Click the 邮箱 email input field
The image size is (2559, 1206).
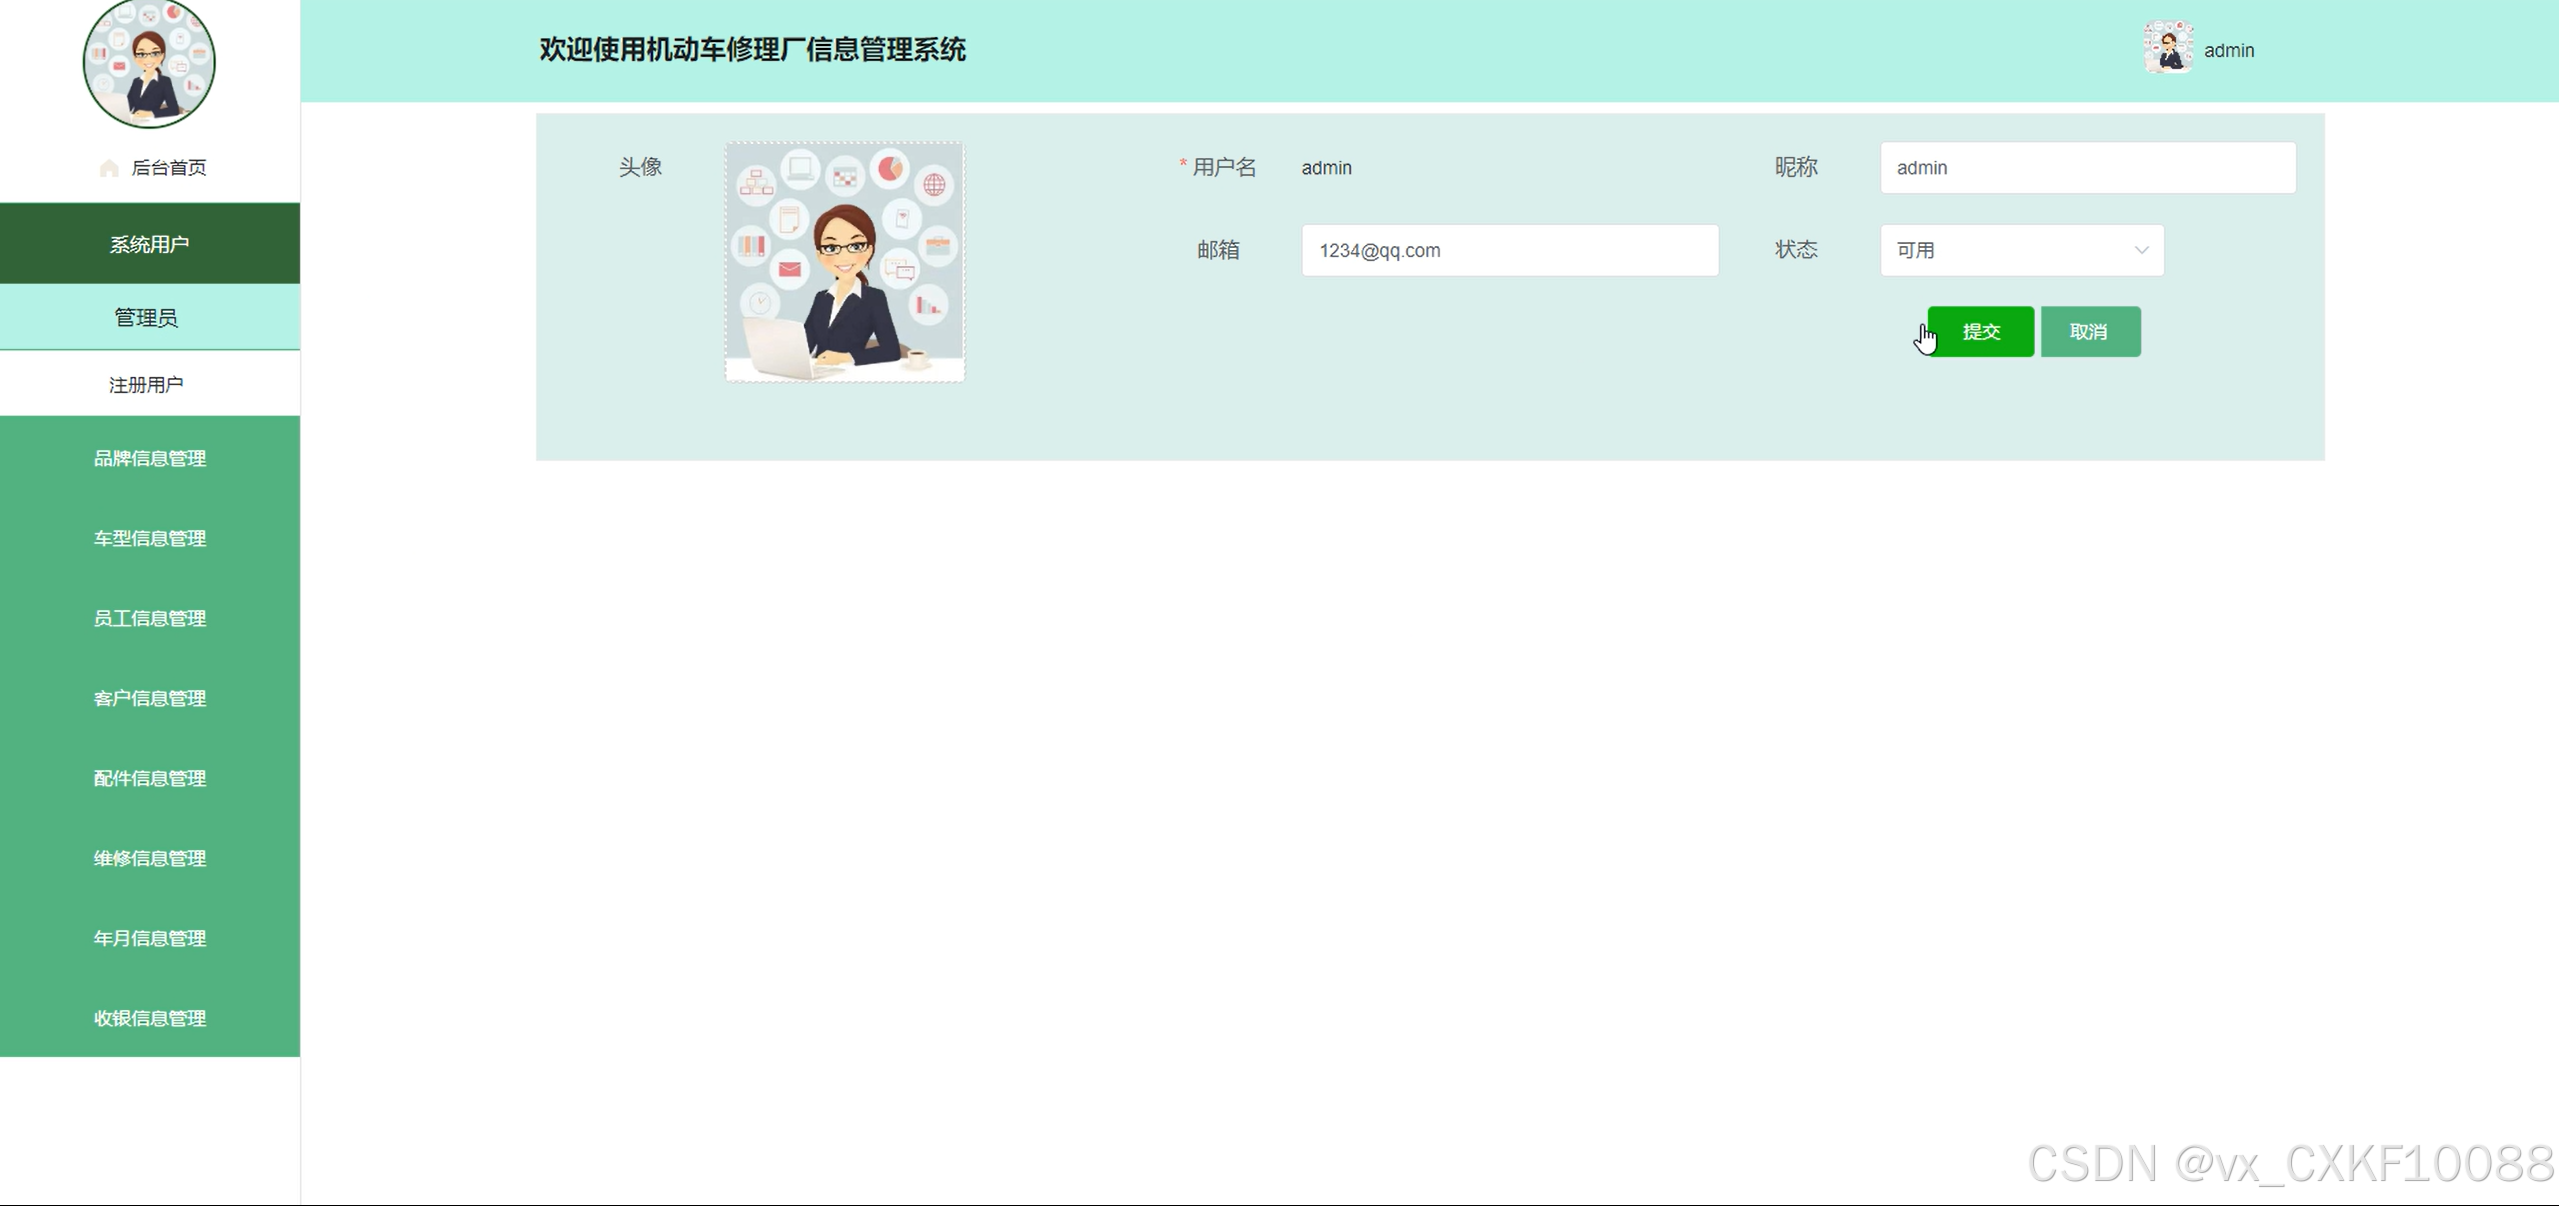tap(1509, 251)
